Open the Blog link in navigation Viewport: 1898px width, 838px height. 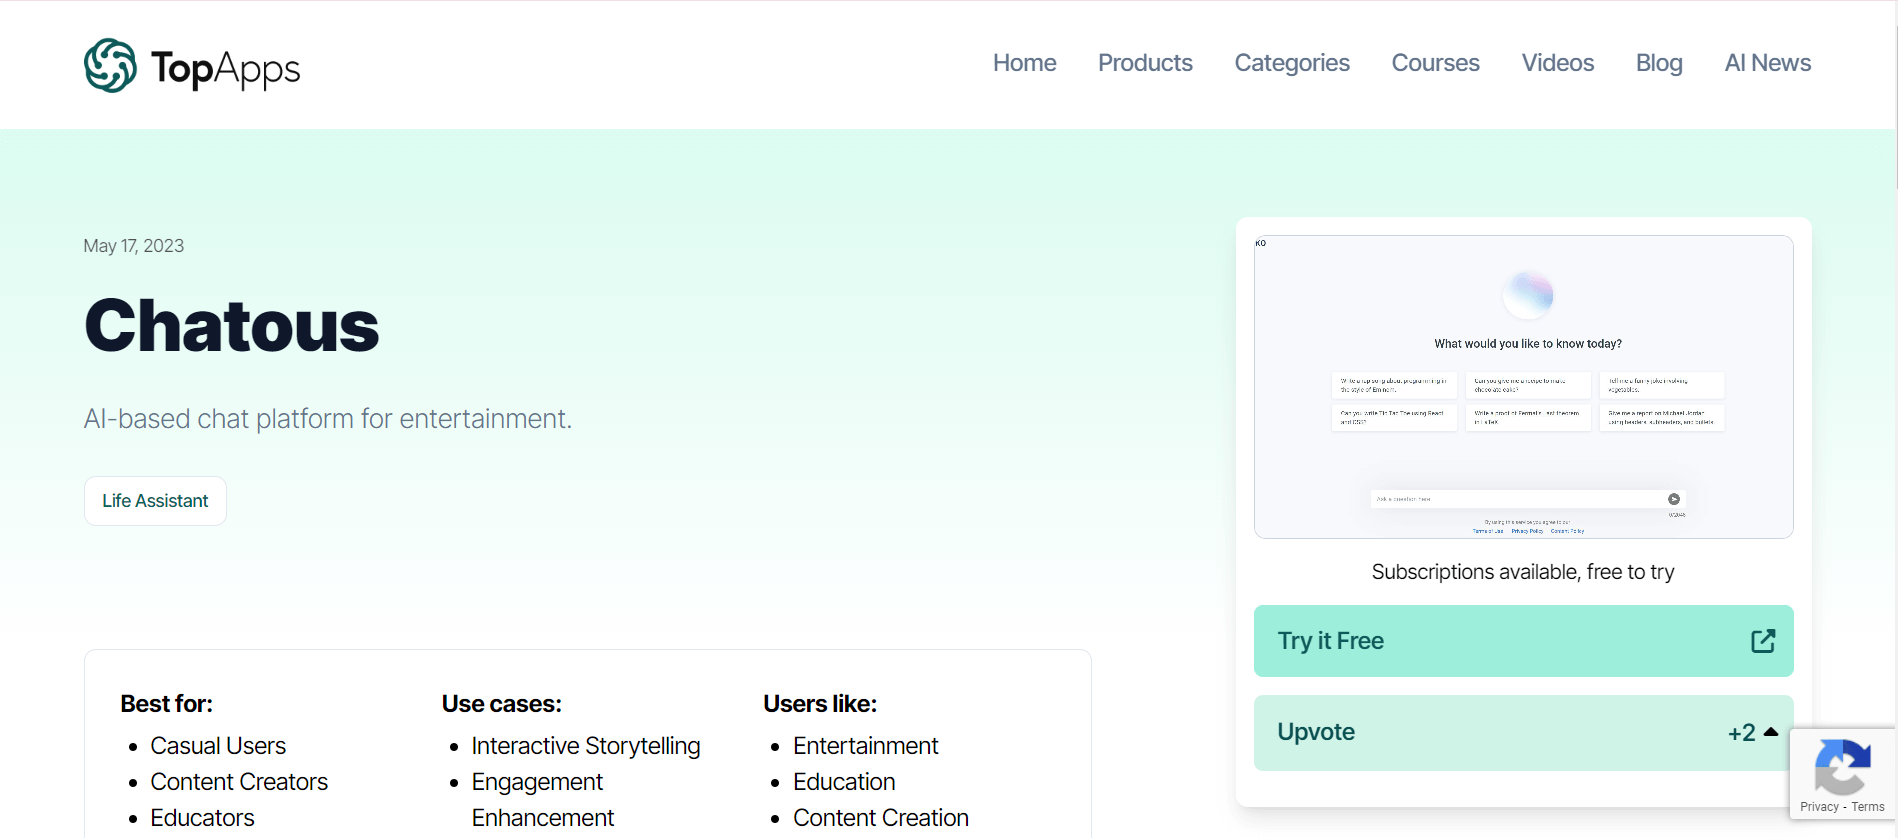1659,63
